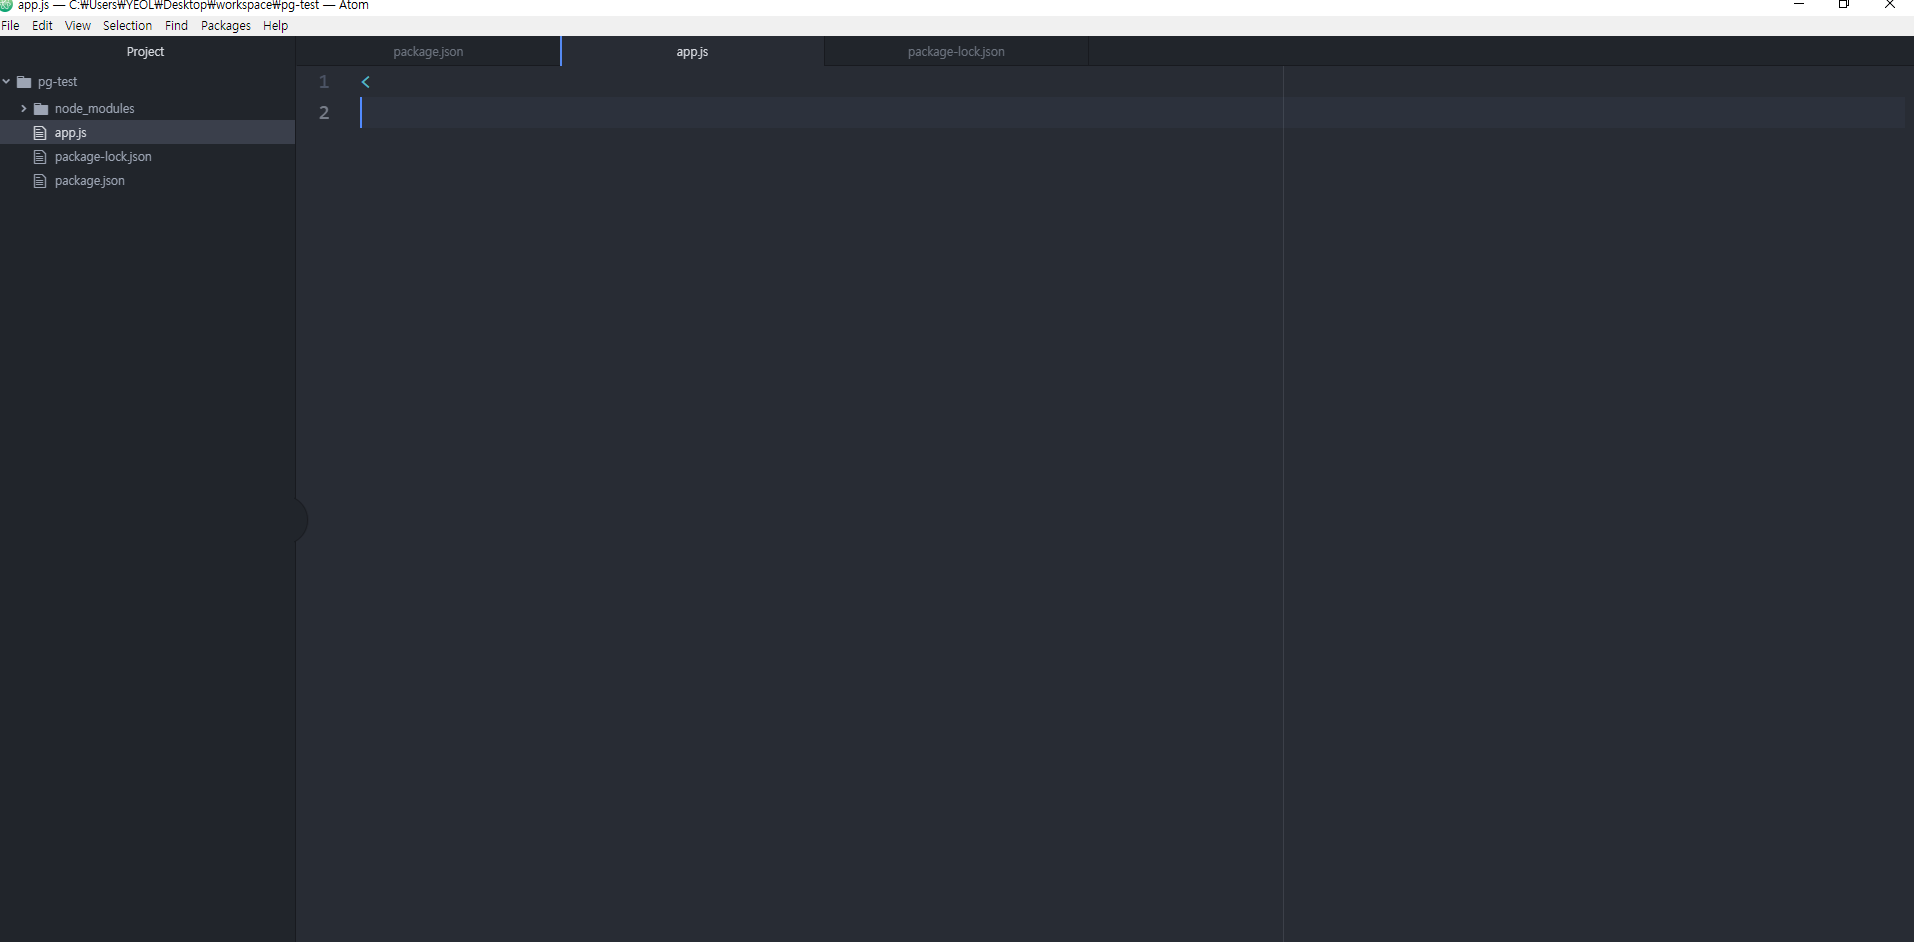Switch to the package.json tab
The image size is (1914, 942).
pyautogui.click(x=428, y=52)
